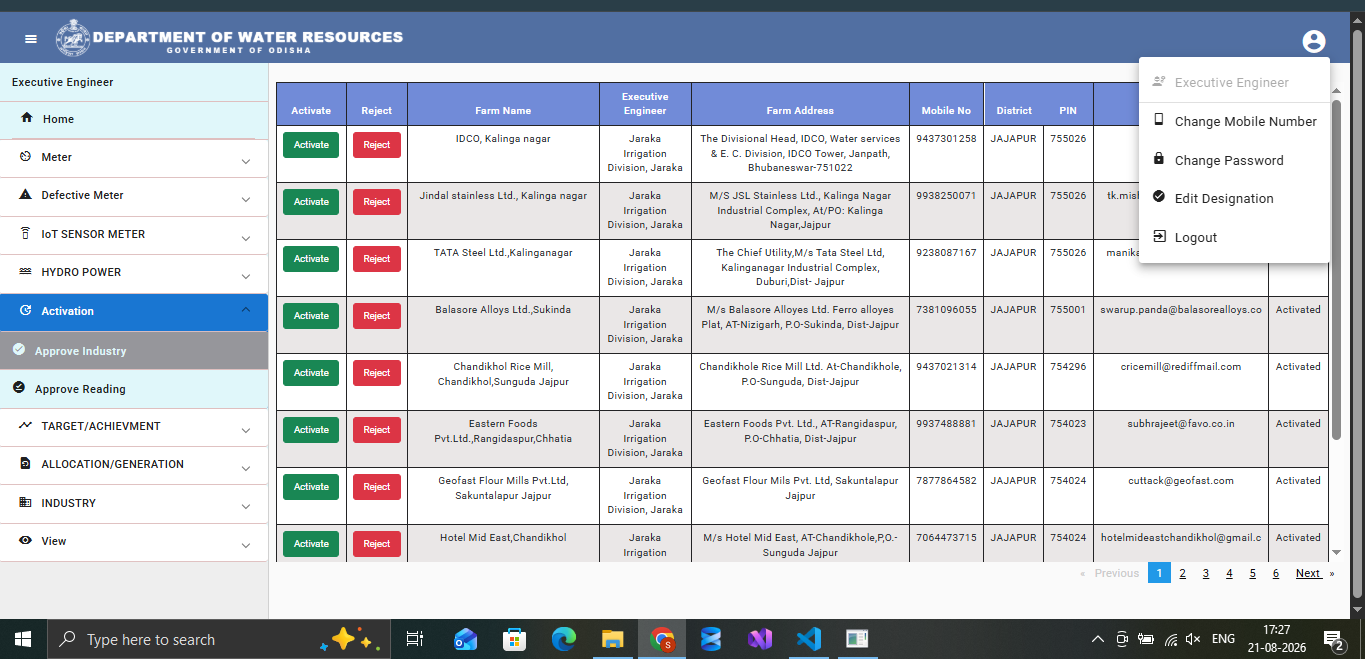Screen dimensions: 1365x659
Task: Click the TARGET/ACHIEVMENT trend line icon
Action: click(25, 426)
